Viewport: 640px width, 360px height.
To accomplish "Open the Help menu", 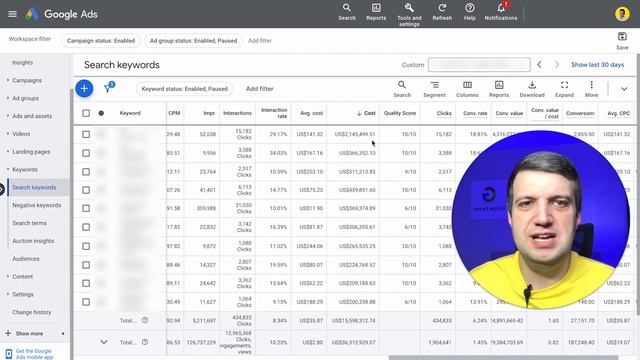I will (x=469, y=12).
